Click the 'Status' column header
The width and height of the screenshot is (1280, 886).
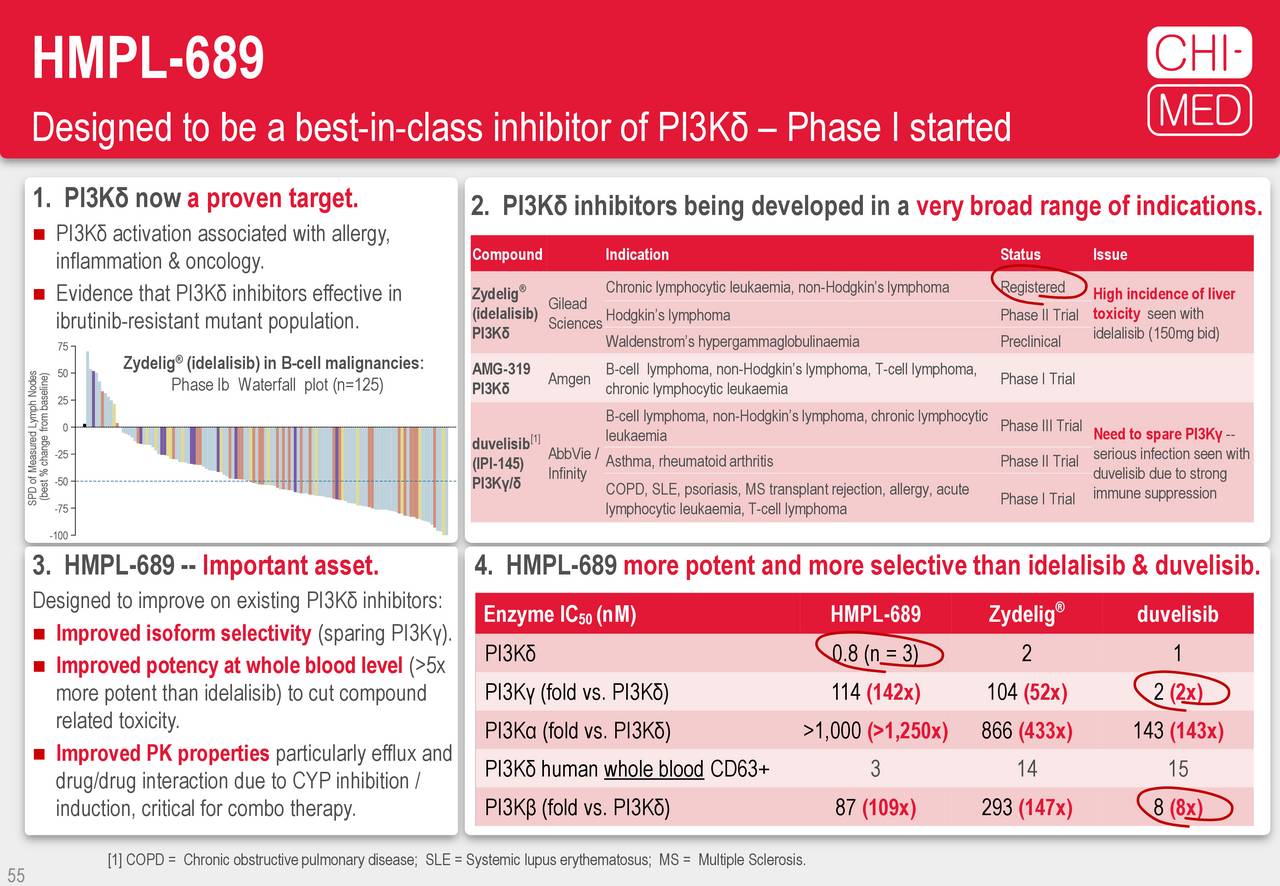1020,255
